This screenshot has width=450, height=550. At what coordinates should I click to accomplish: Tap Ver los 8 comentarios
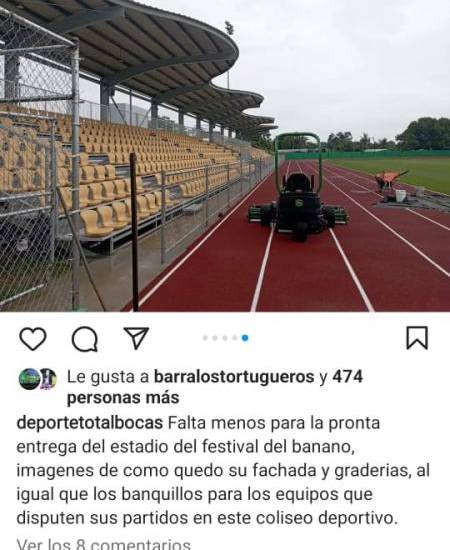[x=103, y=545]
